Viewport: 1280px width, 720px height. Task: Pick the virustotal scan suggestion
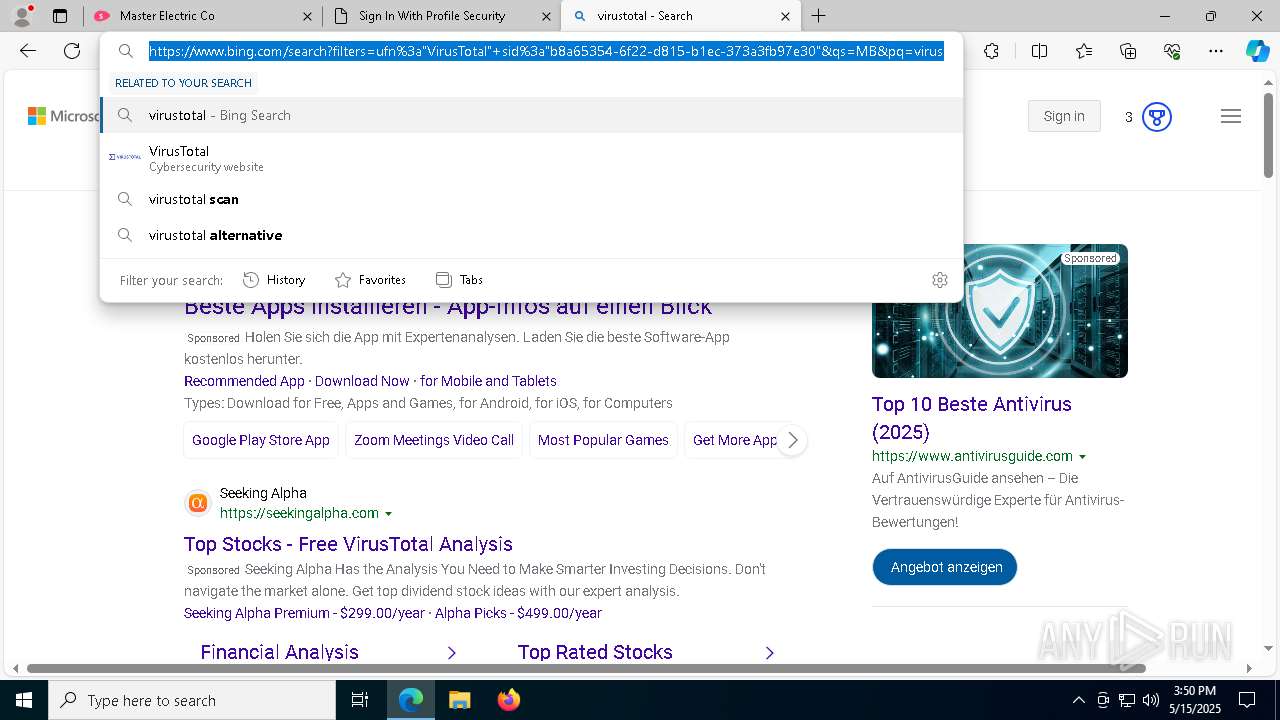pos(531,199)
